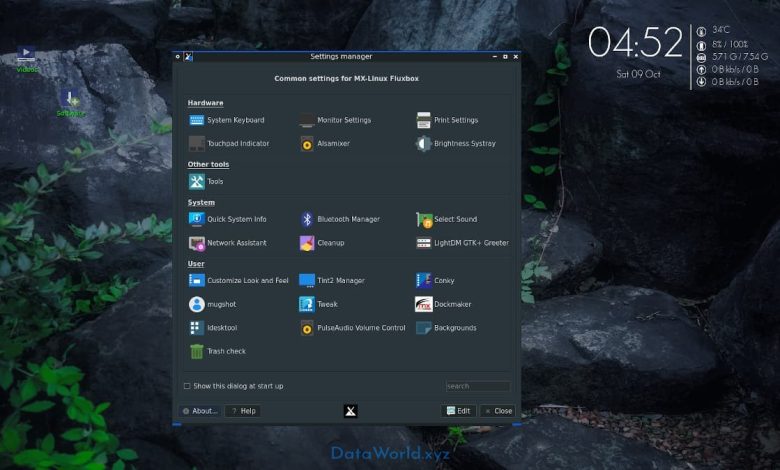Image resolution: width=780 pixels, height=470 pixels.
Task: Launch Quick System Info icon
Action: click(196, 219)
